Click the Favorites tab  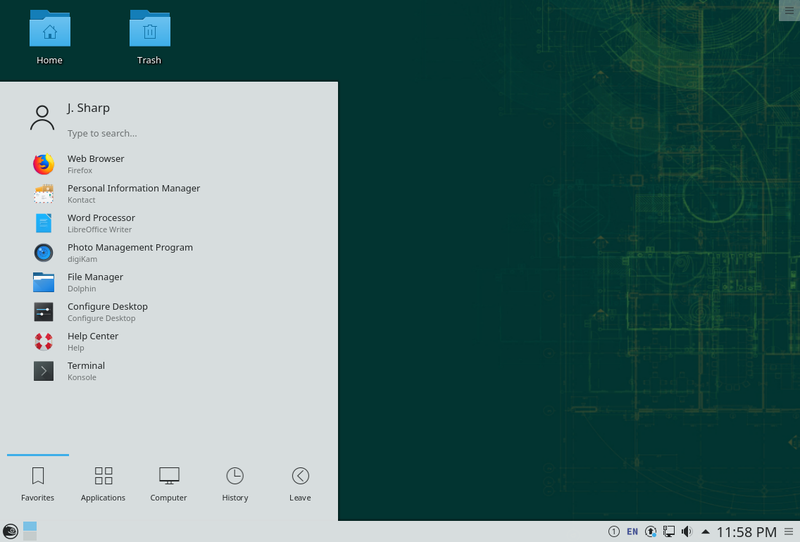click(38, 483)
